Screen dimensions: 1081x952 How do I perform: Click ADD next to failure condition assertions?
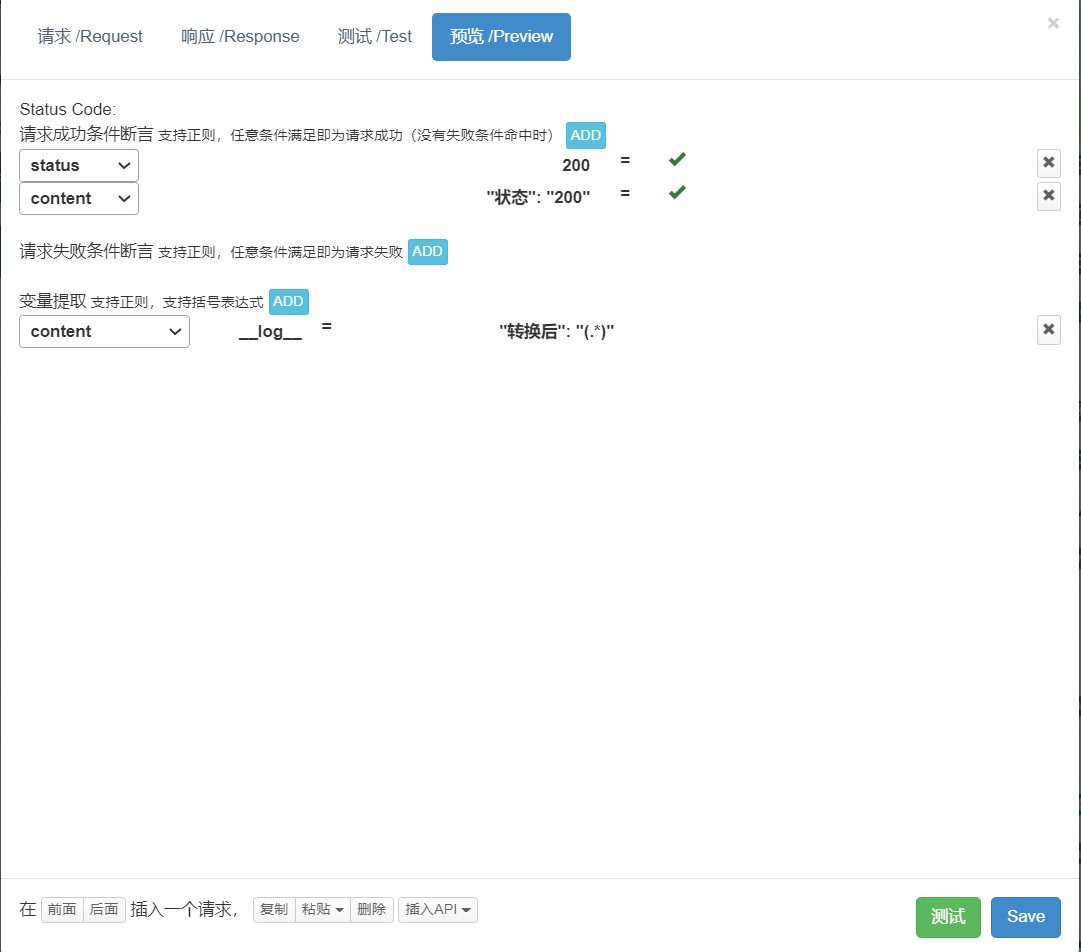coord(427,251)
